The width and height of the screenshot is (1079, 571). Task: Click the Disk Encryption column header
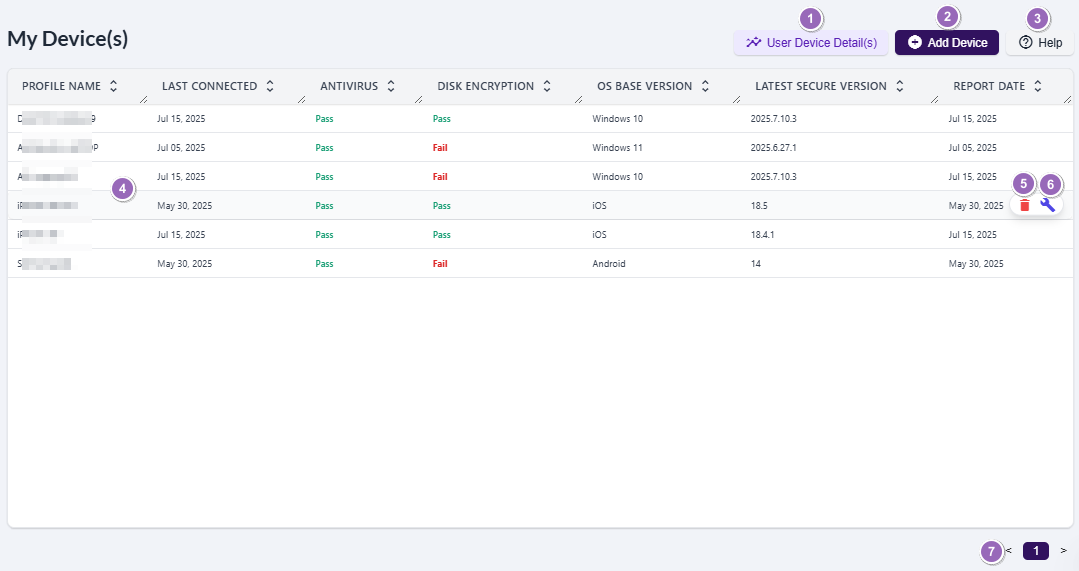(x=485, y=86)
